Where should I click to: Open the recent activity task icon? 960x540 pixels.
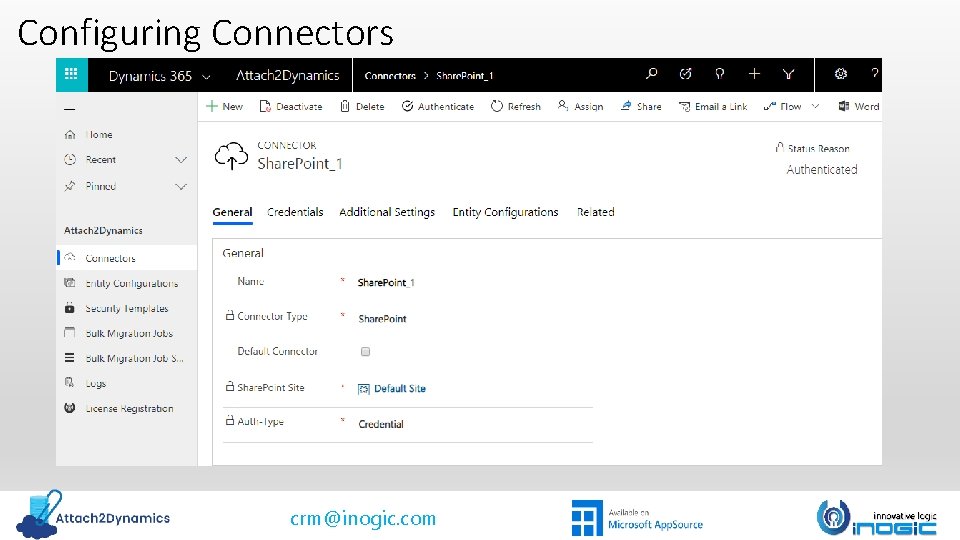(x=686, y=74)
